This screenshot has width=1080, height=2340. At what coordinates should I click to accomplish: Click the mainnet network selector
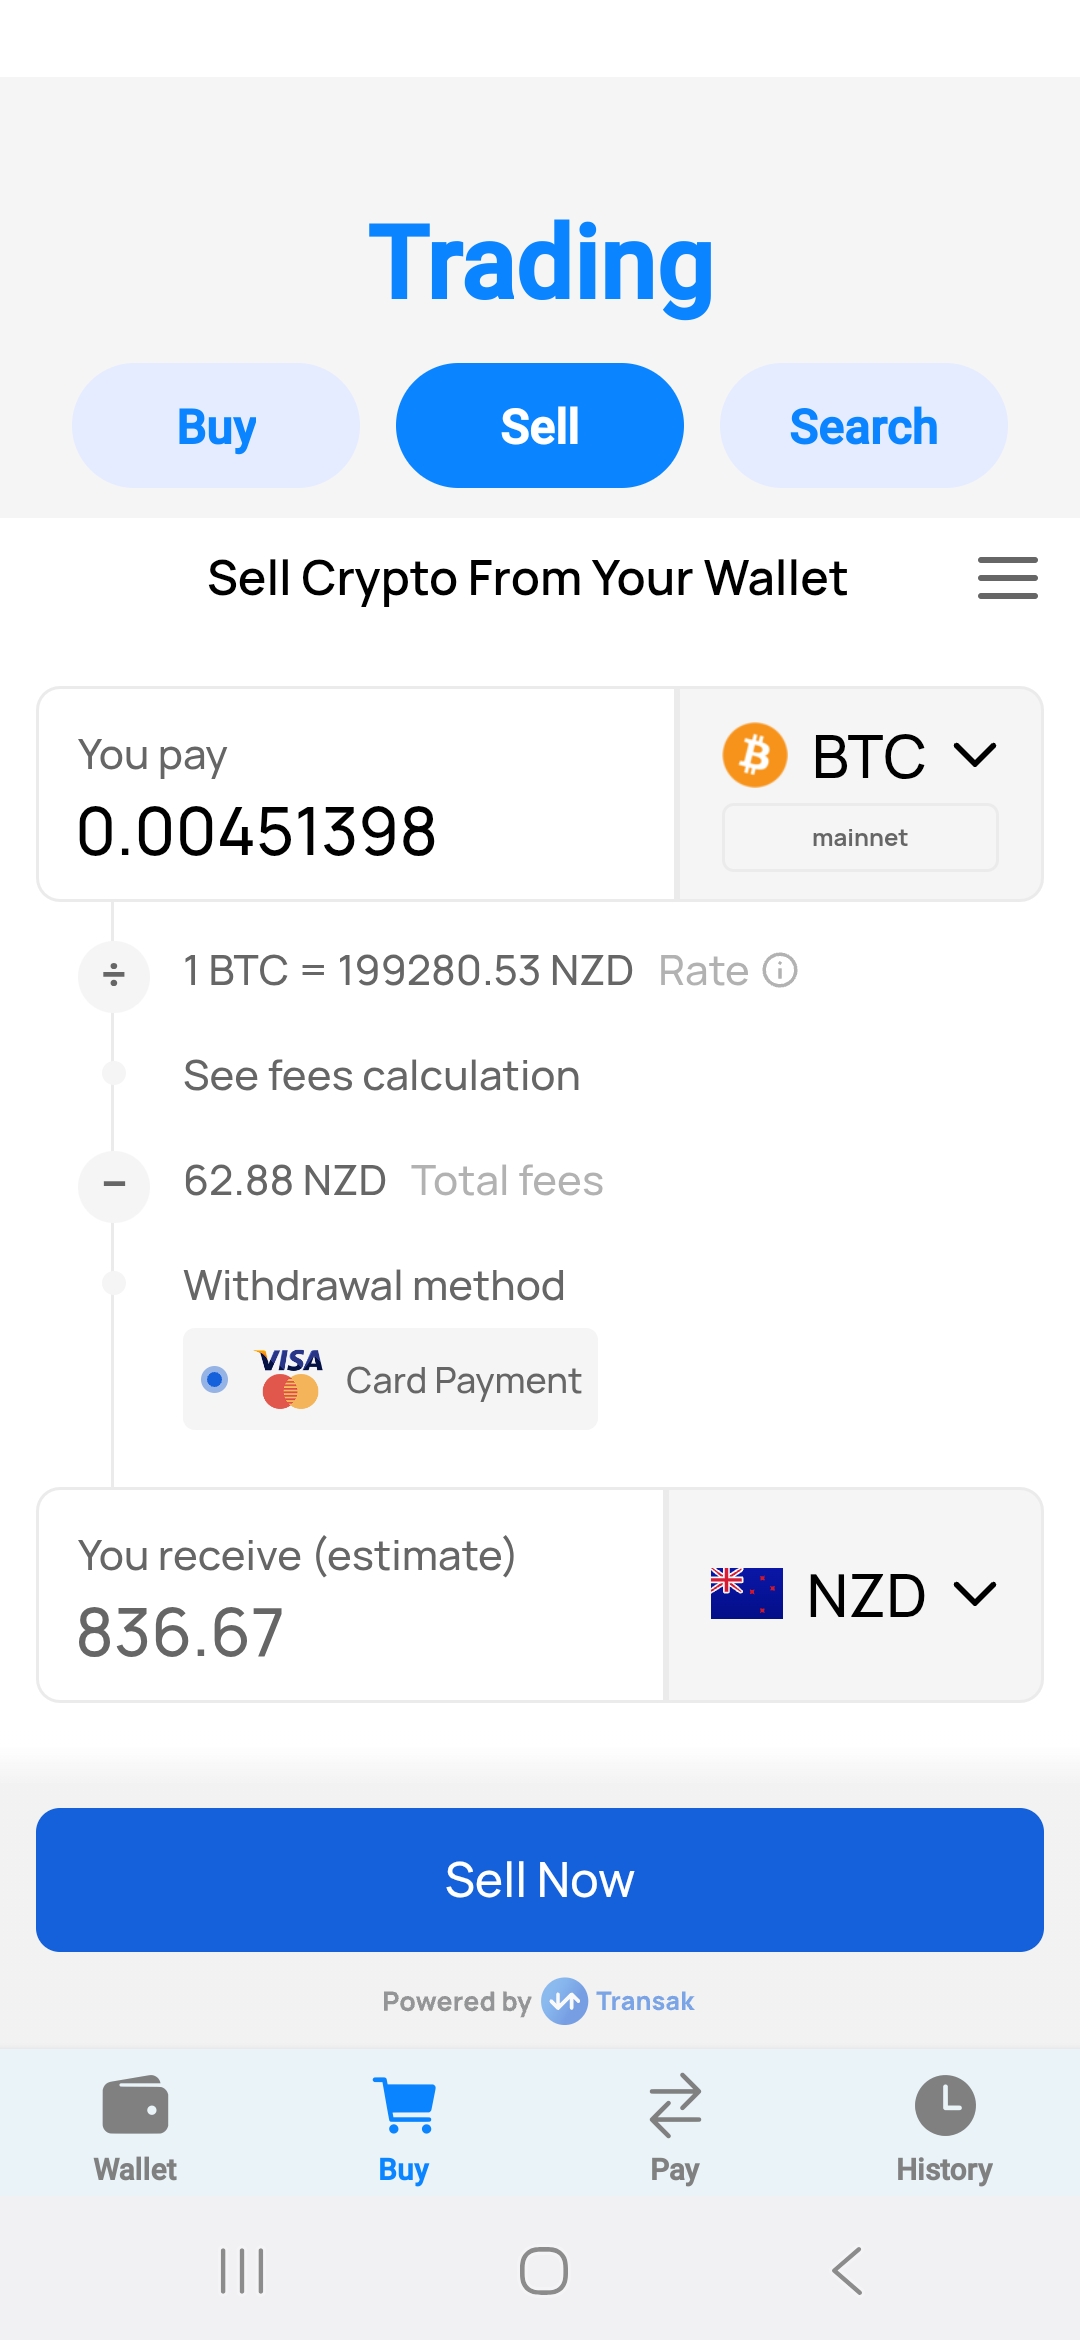pos(859,837)
